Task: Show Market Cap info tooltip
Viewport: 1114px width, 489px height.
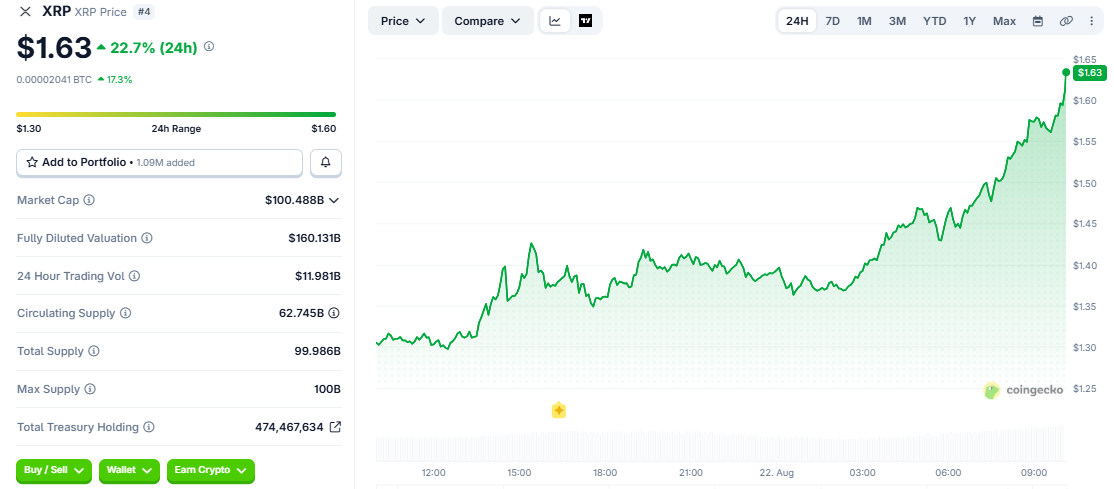Action: [89, 200]
